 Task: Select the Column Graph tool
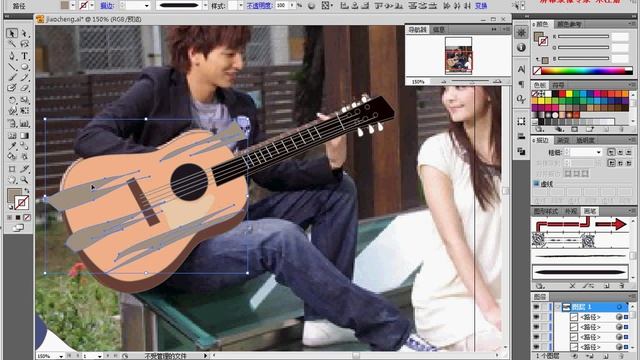24,123
